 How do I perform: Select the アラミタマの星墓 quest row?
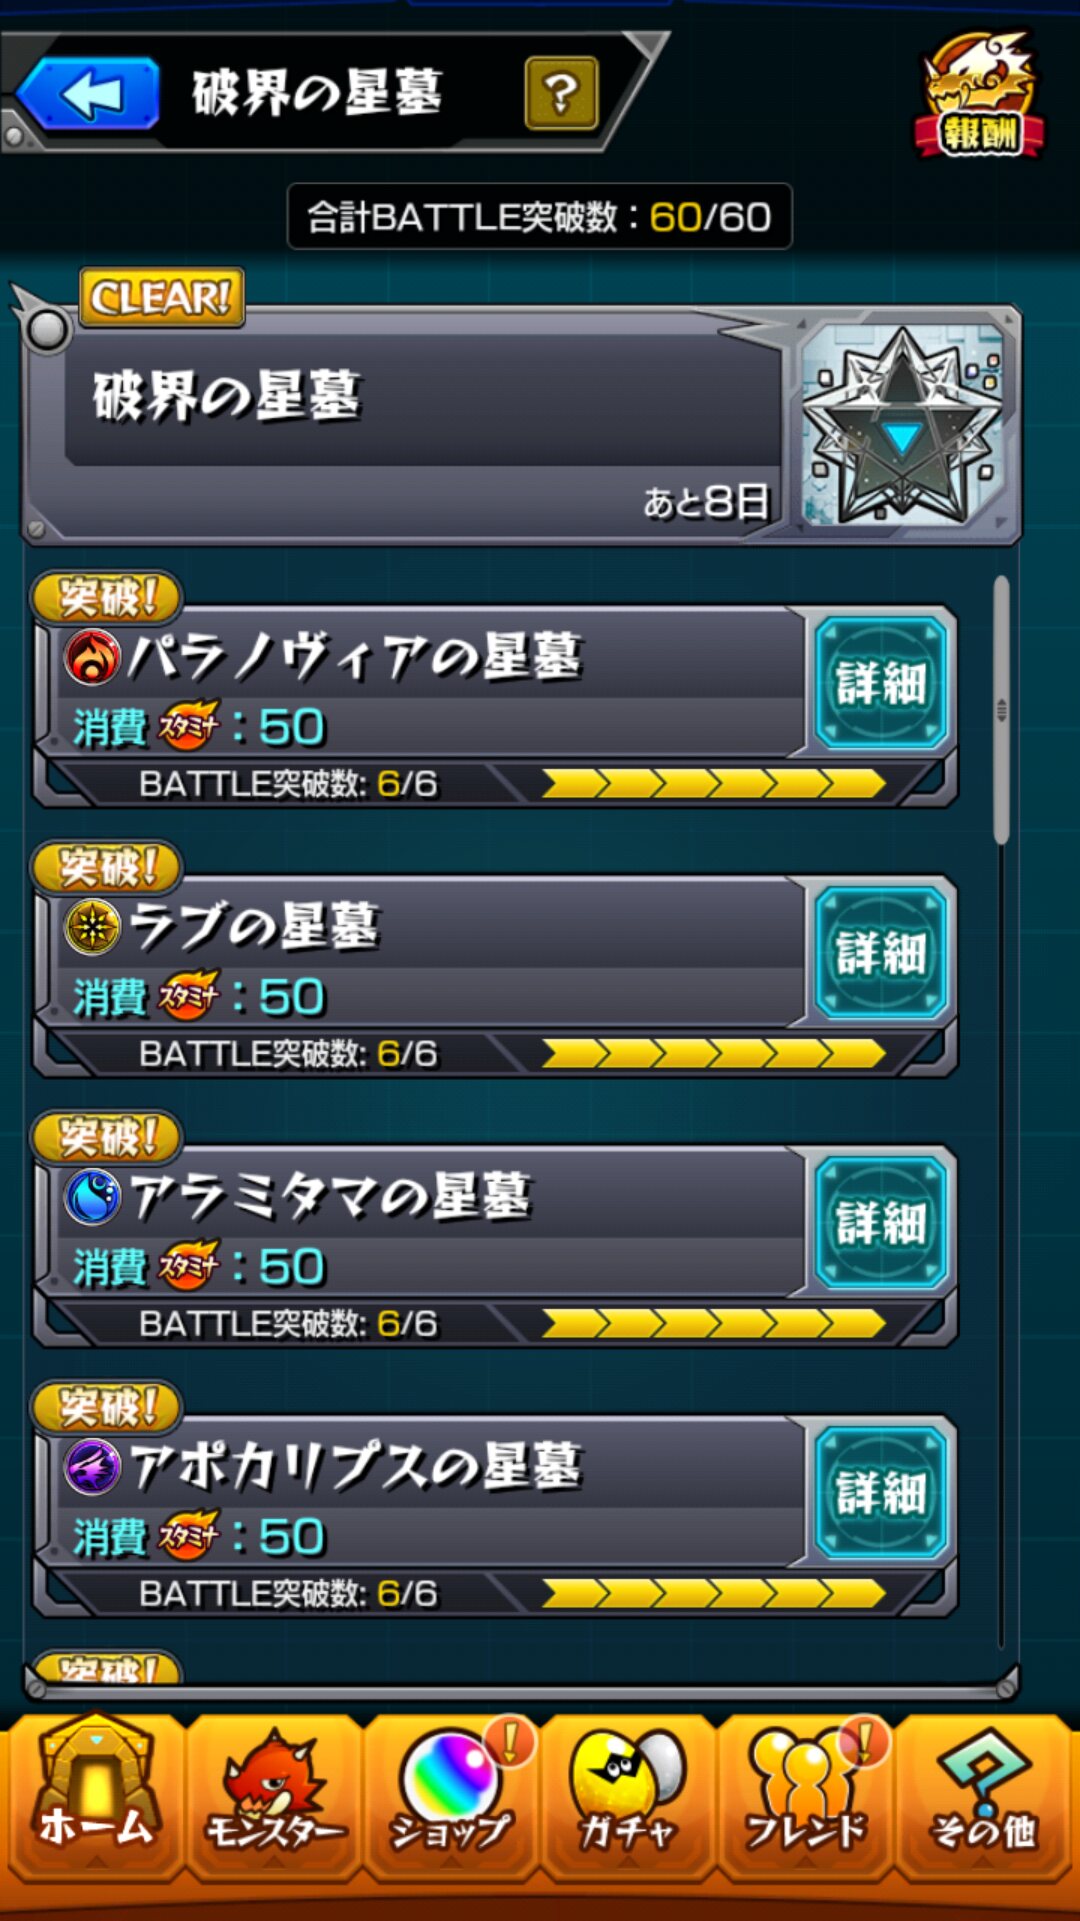click(420, 1247)
